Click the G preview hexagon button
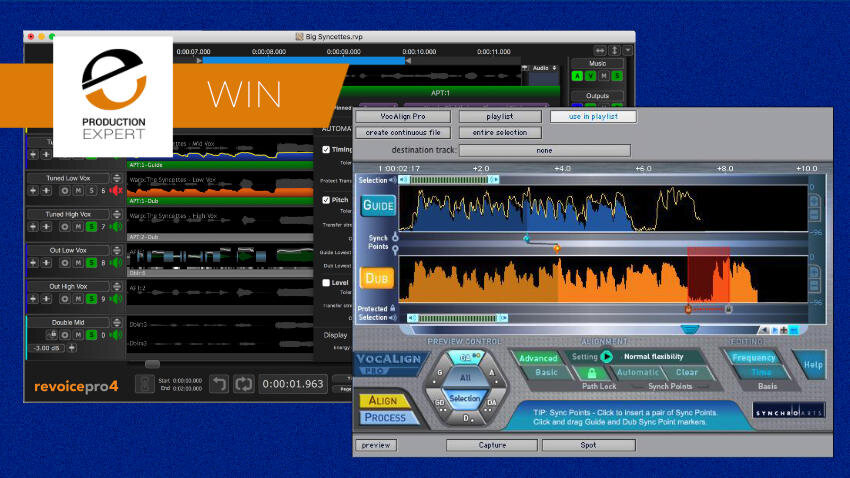 pyautogui.click(x=439, y=373)
